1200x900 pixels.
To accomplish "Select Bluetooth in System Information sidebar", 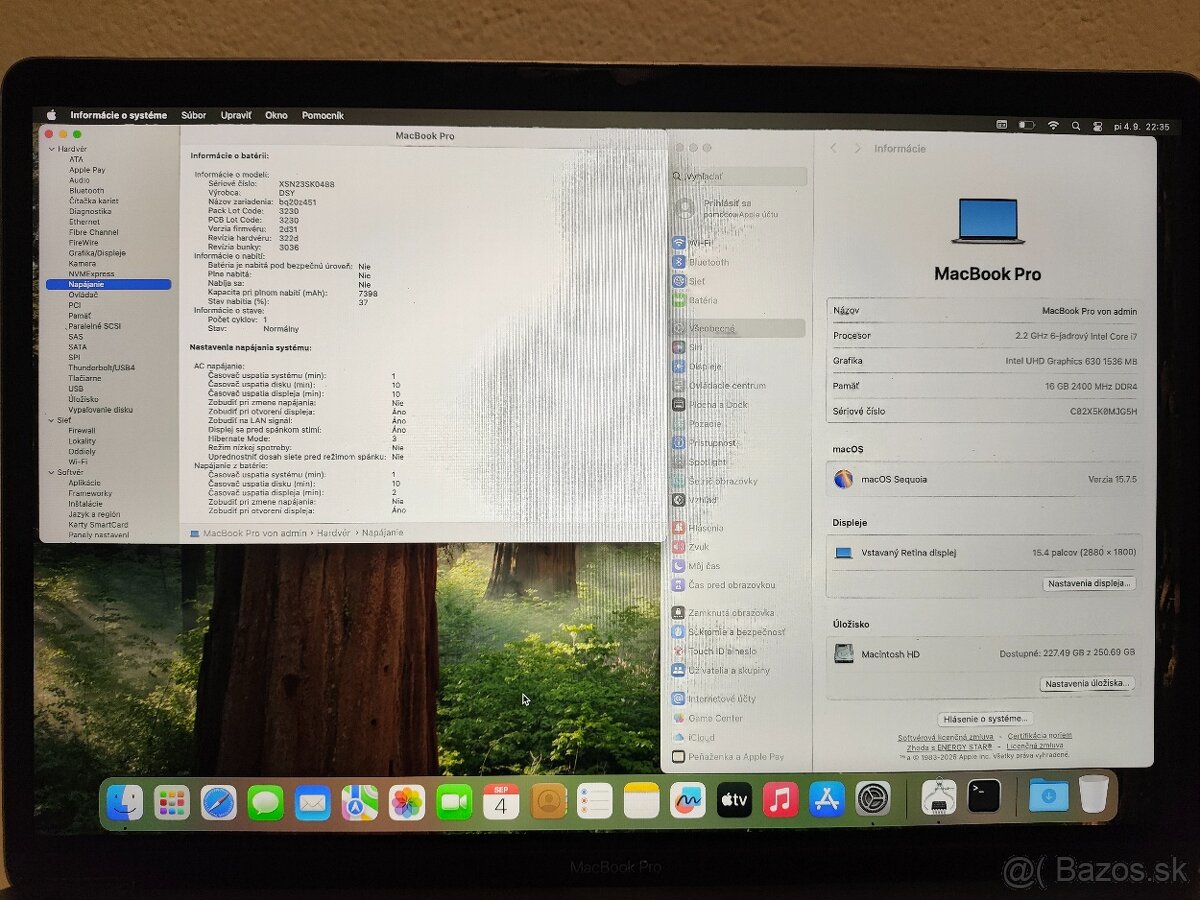I will 87,190.
